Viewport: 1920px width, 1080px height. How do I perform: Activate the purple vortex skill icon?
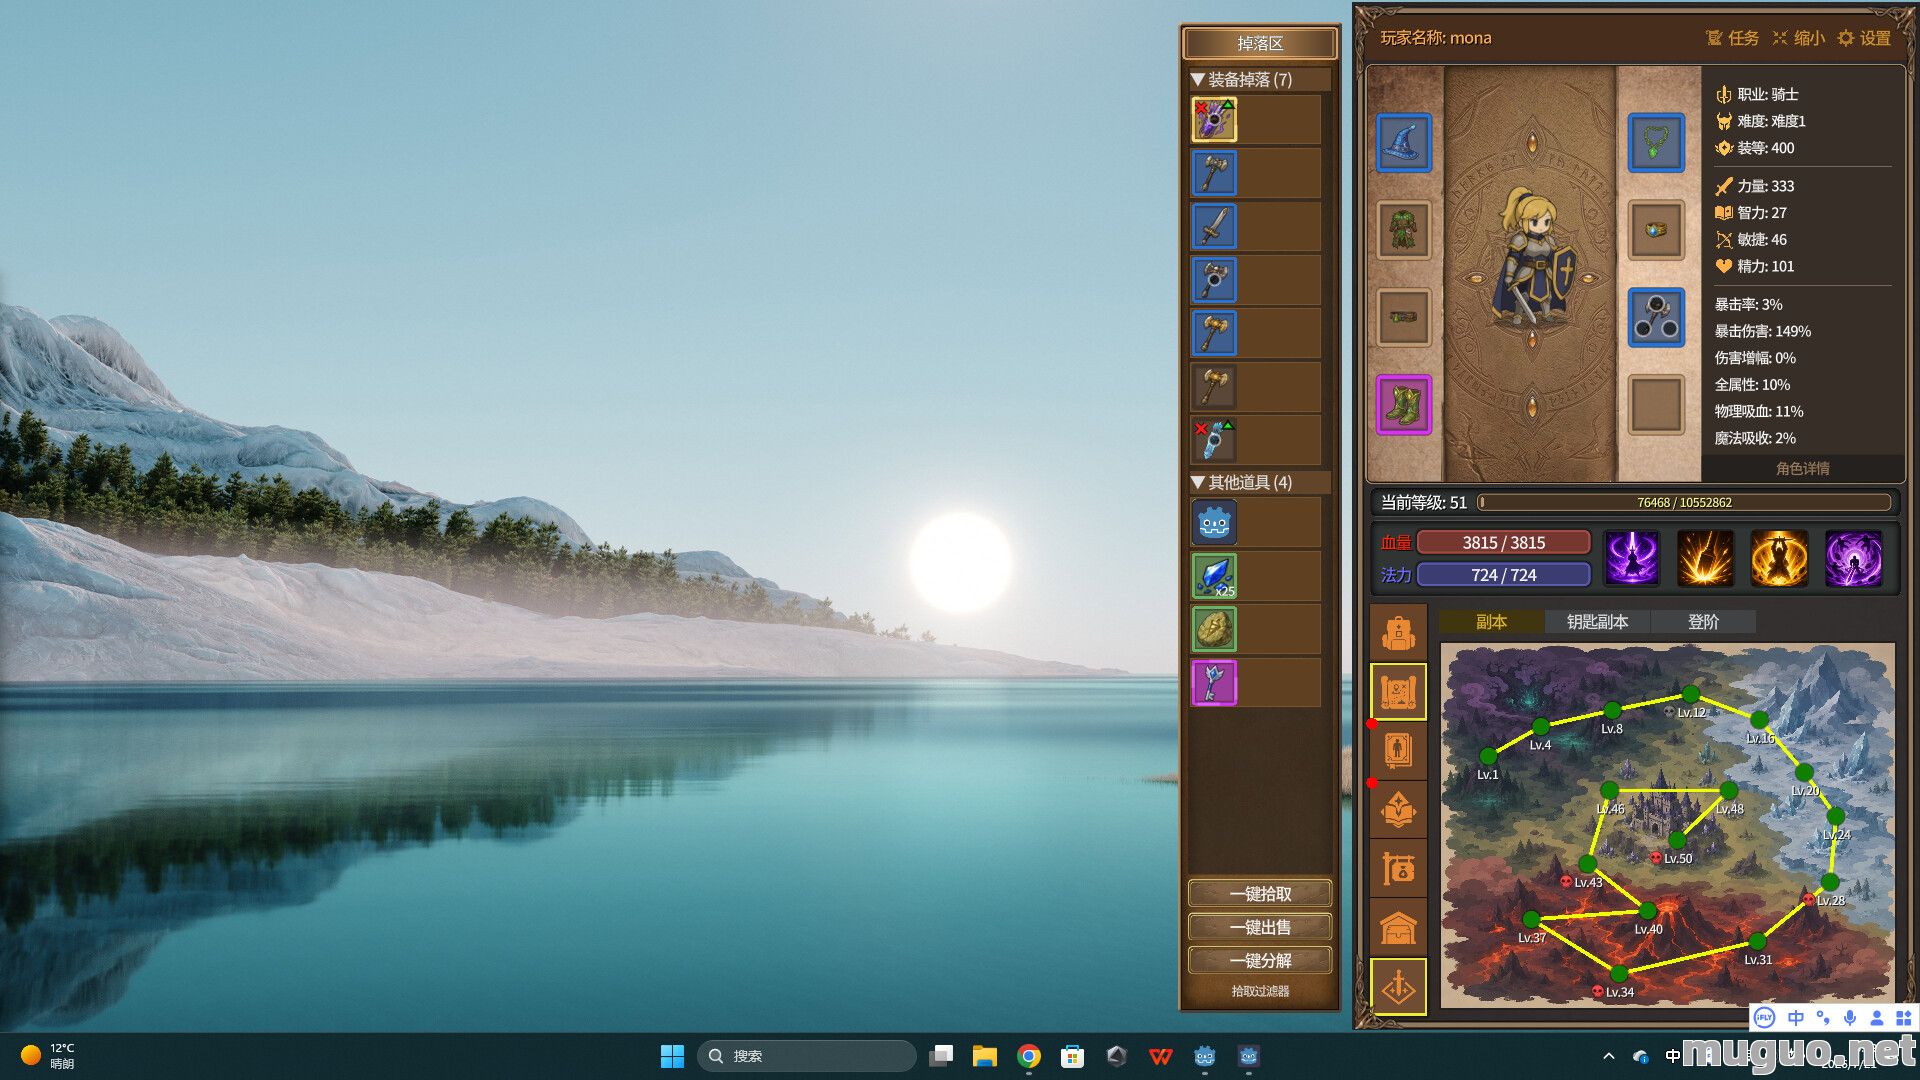tap(1853, 558)
